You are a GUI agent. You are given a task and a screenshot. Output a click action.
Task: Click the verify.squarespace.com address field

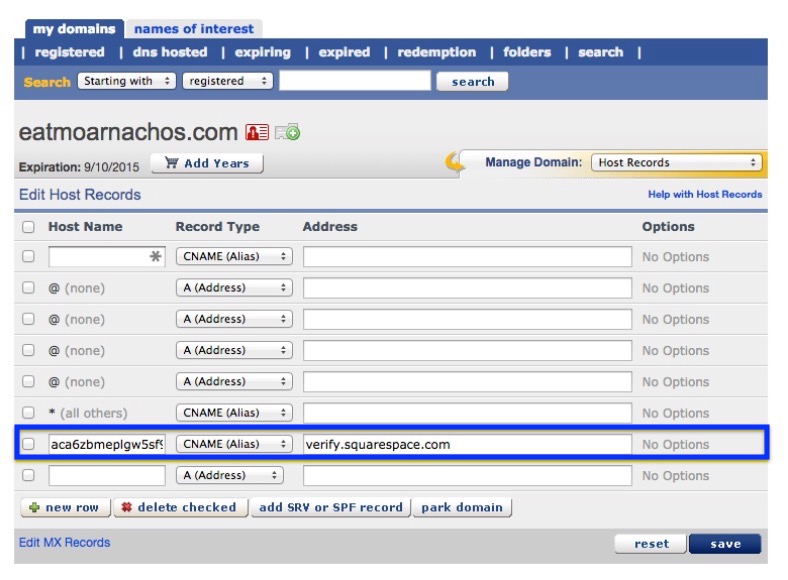[467, 444]
